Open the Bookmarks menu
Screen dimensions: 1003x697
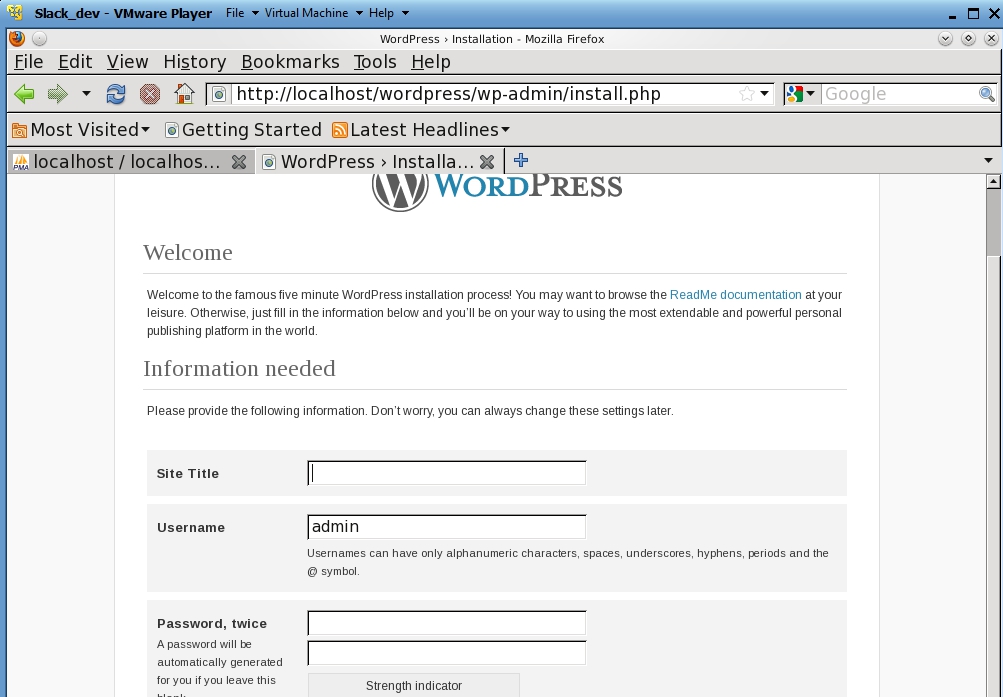(x=290, y=62)
